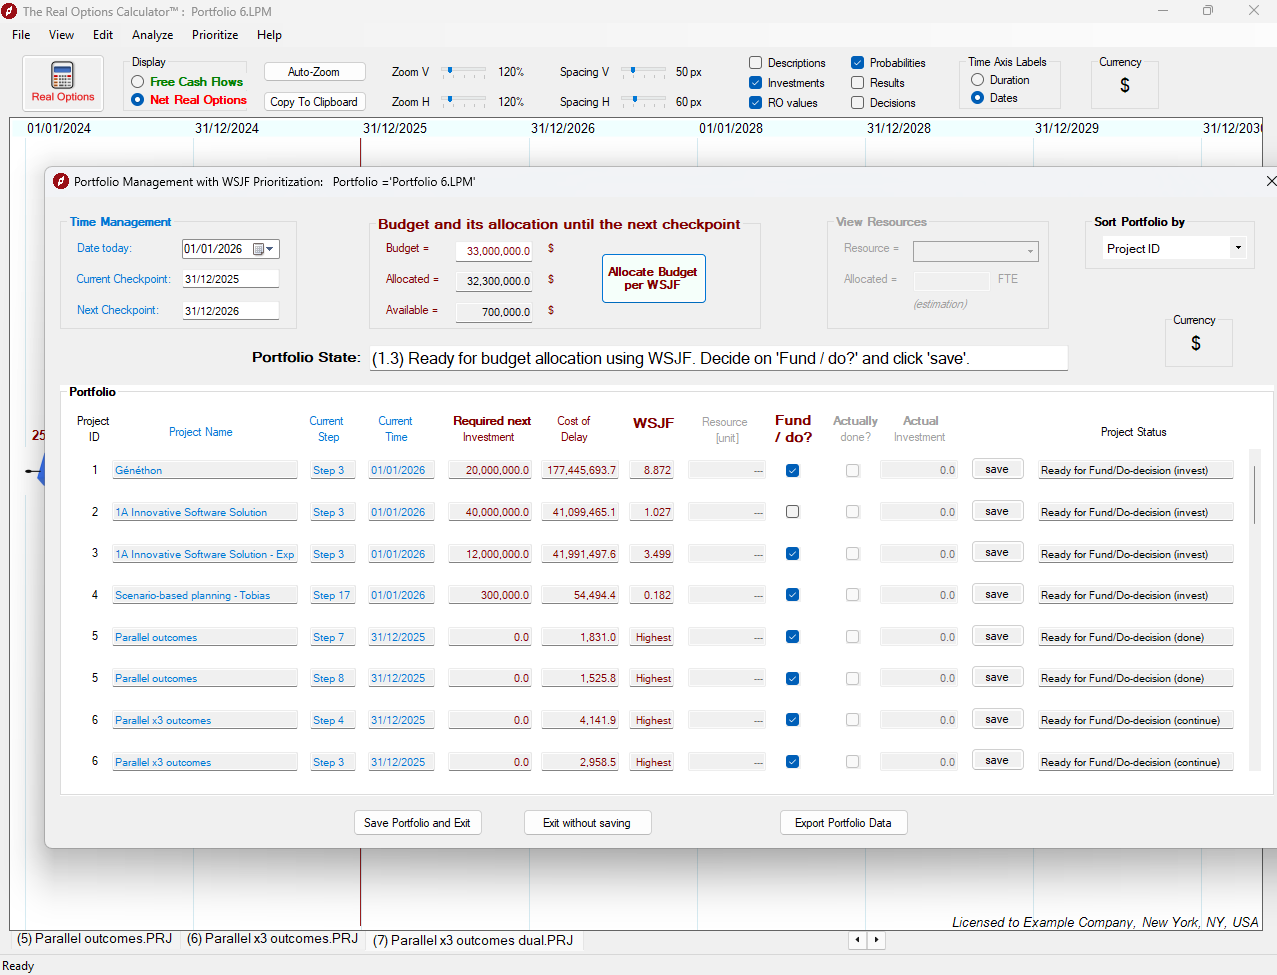
Task: Check Fund/do for 1A Innovative Software Solution
Action: coord(792,511)
